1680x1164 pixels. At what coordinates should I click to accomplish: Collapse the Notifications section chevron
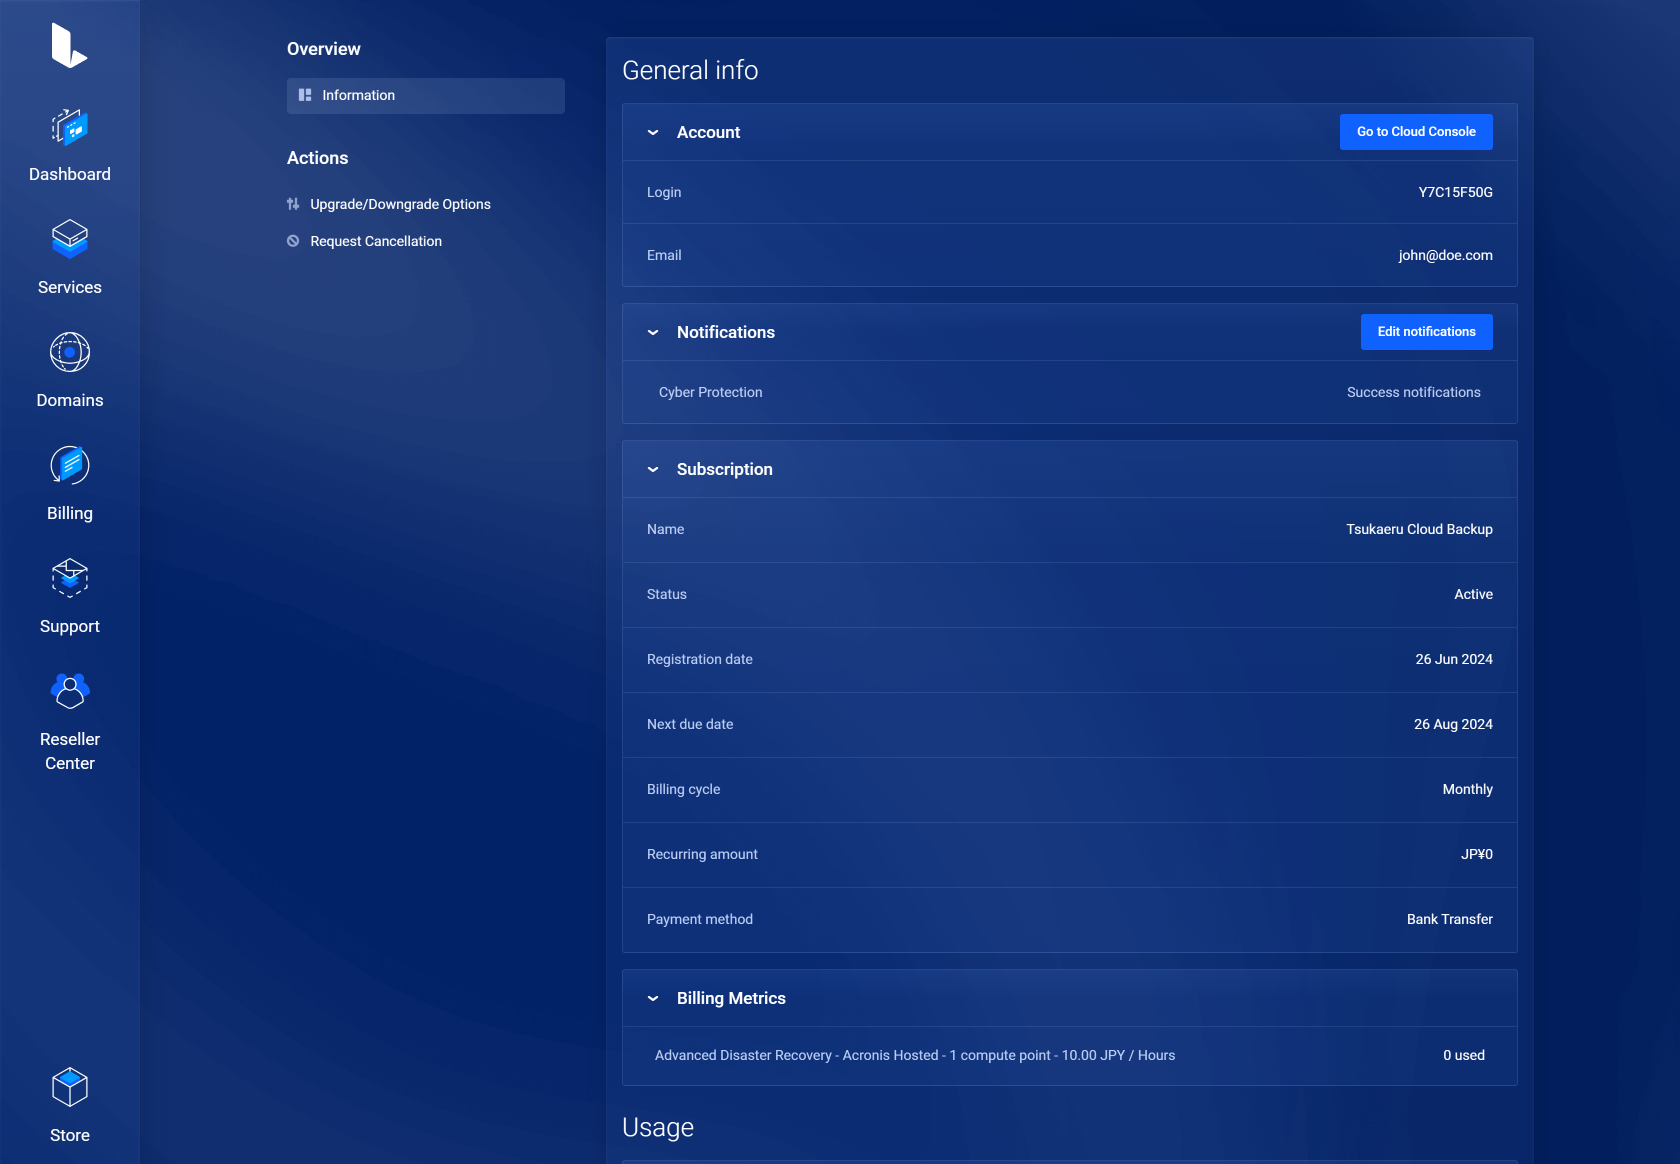tap(653, 332)
